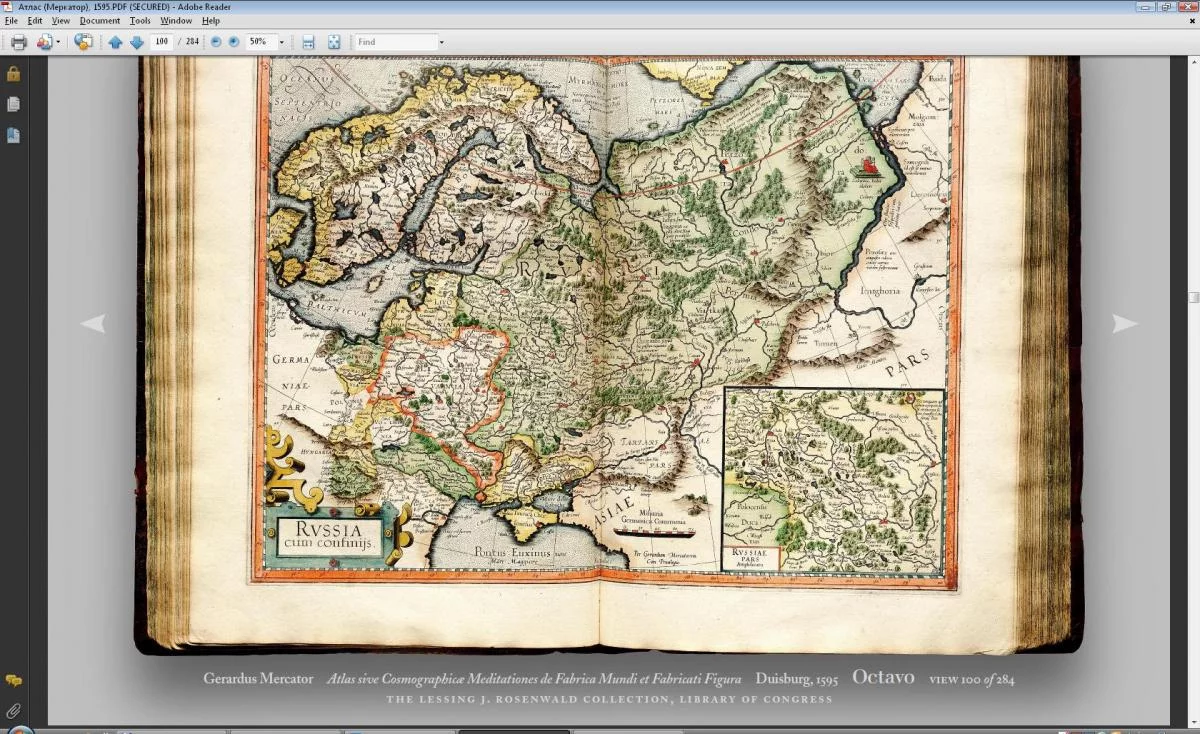Viewport: 1200px width, 734px height.
Task: Open the File menu
Action: tap(11, 20)
